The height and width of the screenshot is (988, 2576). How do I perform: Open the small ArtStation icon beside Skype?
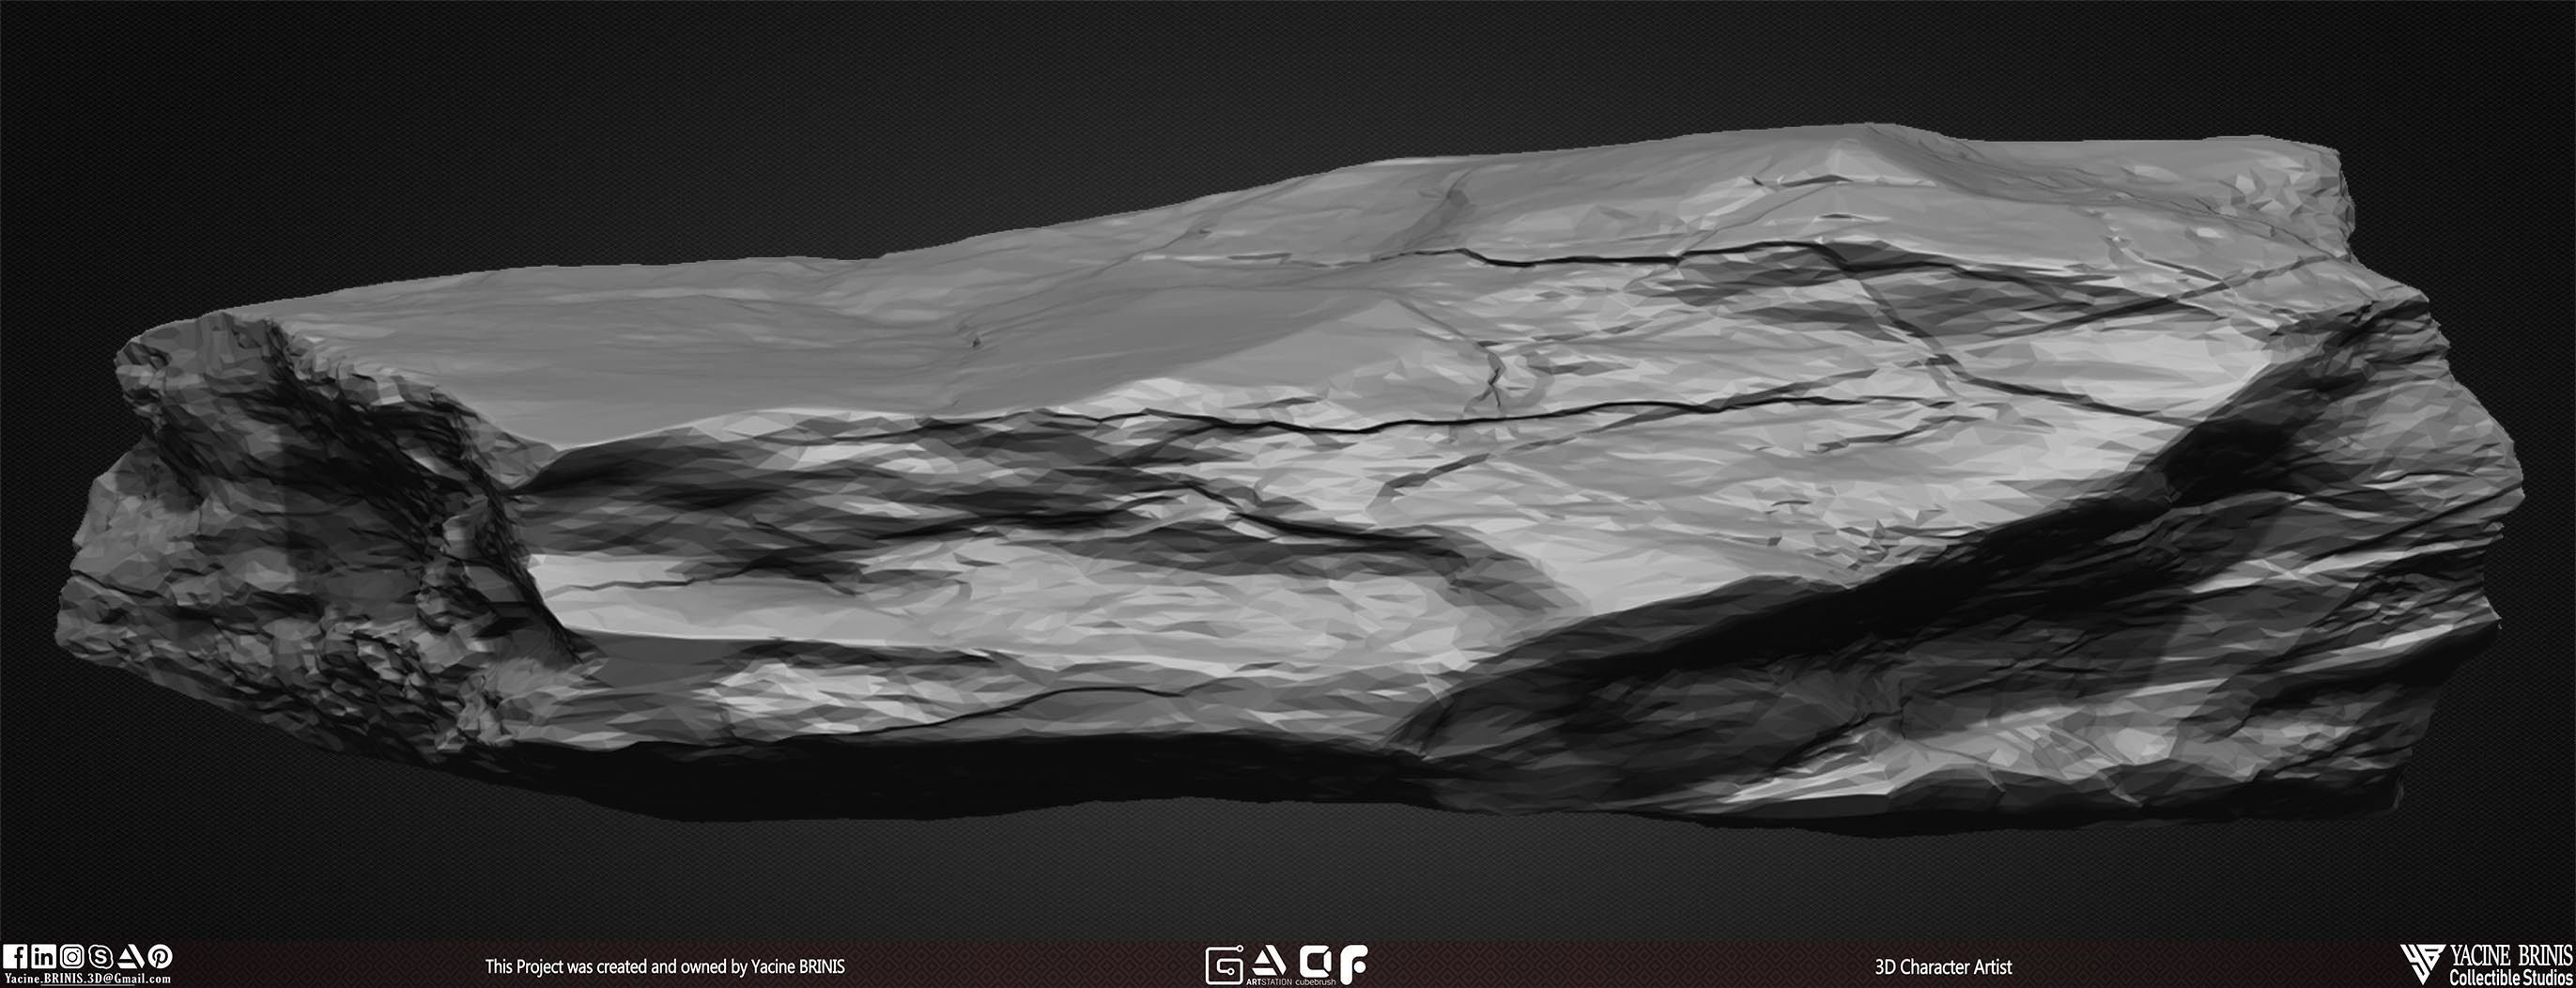pyautogui.click(x=131, y=957)
